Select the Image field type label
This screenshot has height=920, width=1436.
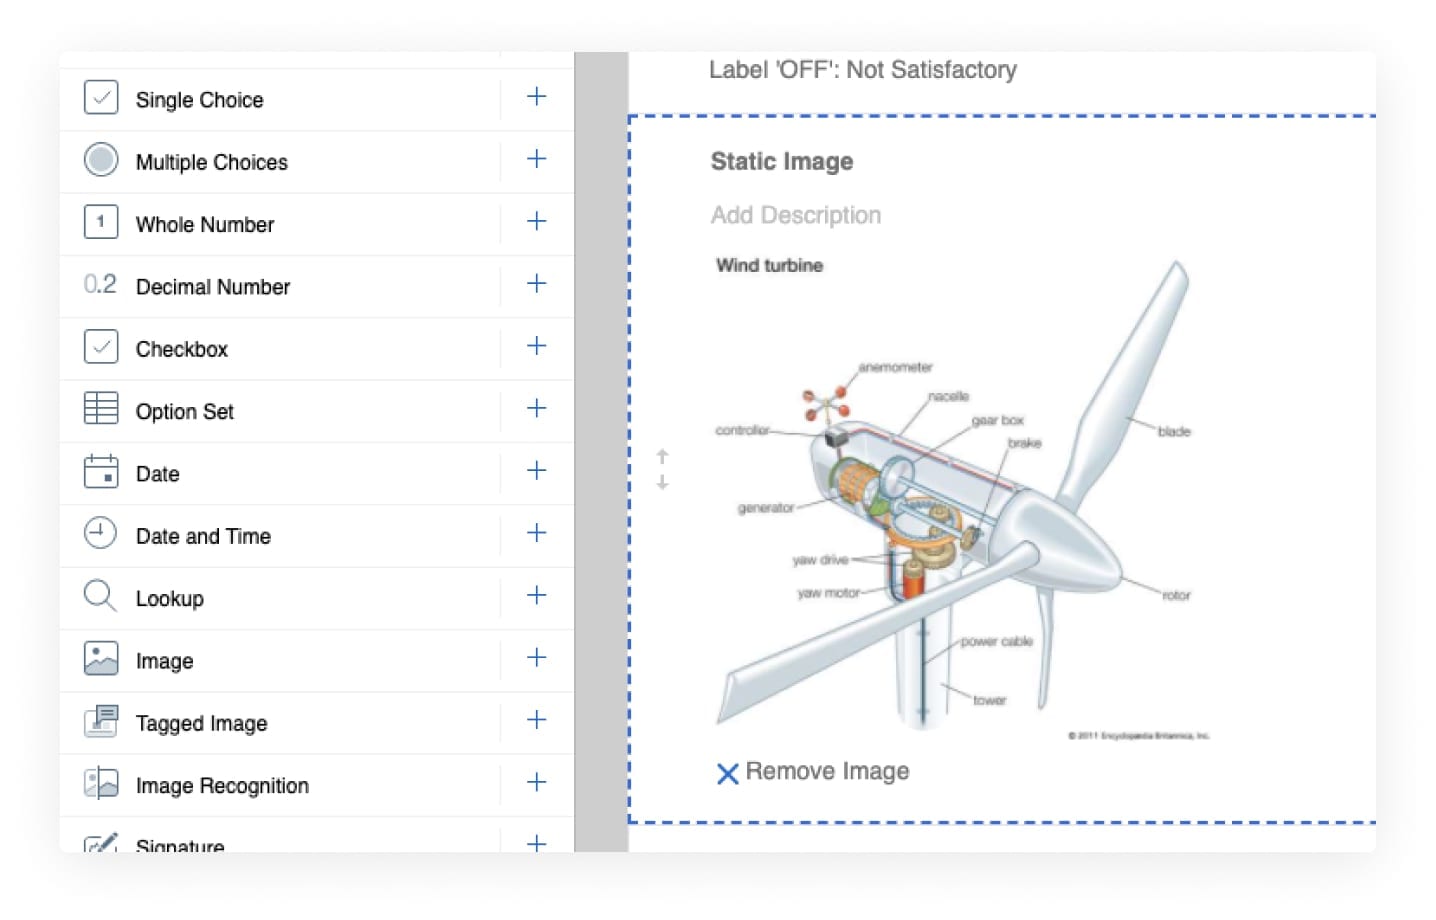164,661
